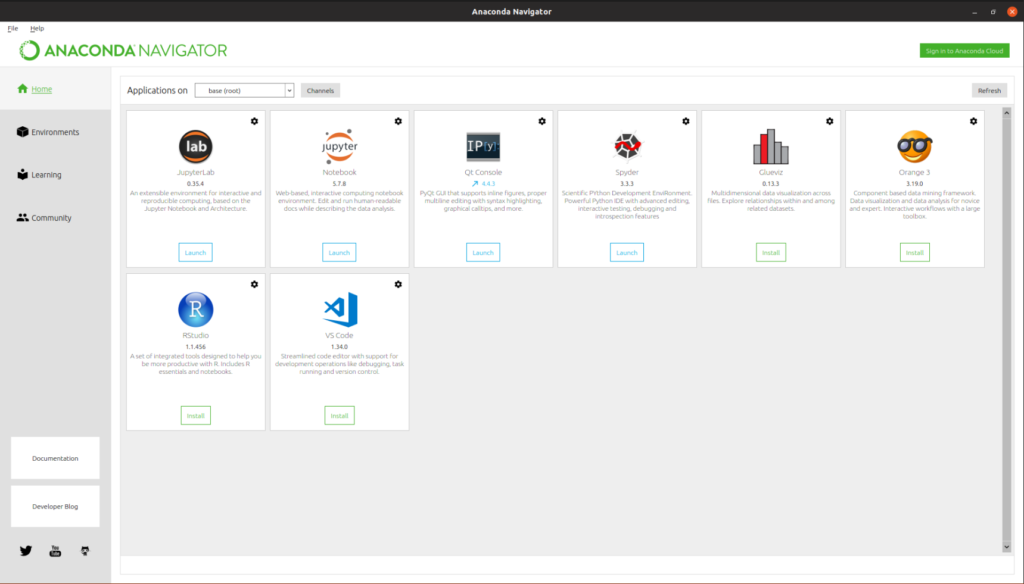Click Glueviz version '0.13.3'
This screenshot has width=1024, height=584.
[x=771, y=184]
